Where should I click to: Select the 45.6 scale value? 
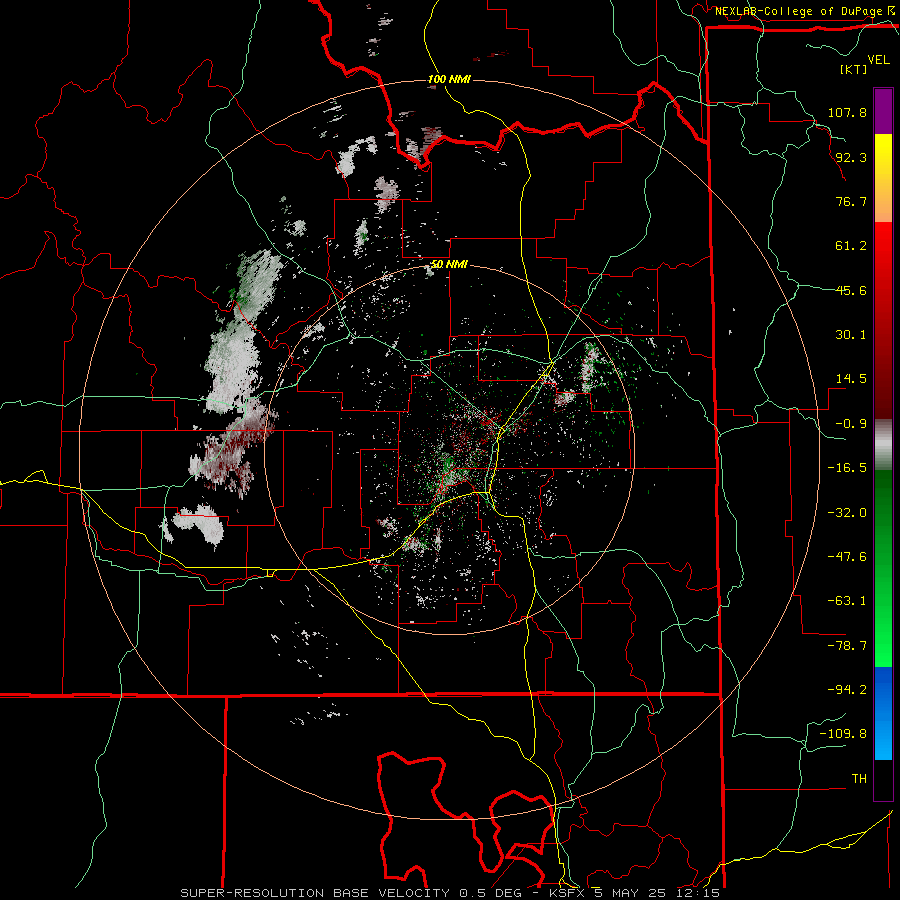pyautogui.click(x=851, y=290)
